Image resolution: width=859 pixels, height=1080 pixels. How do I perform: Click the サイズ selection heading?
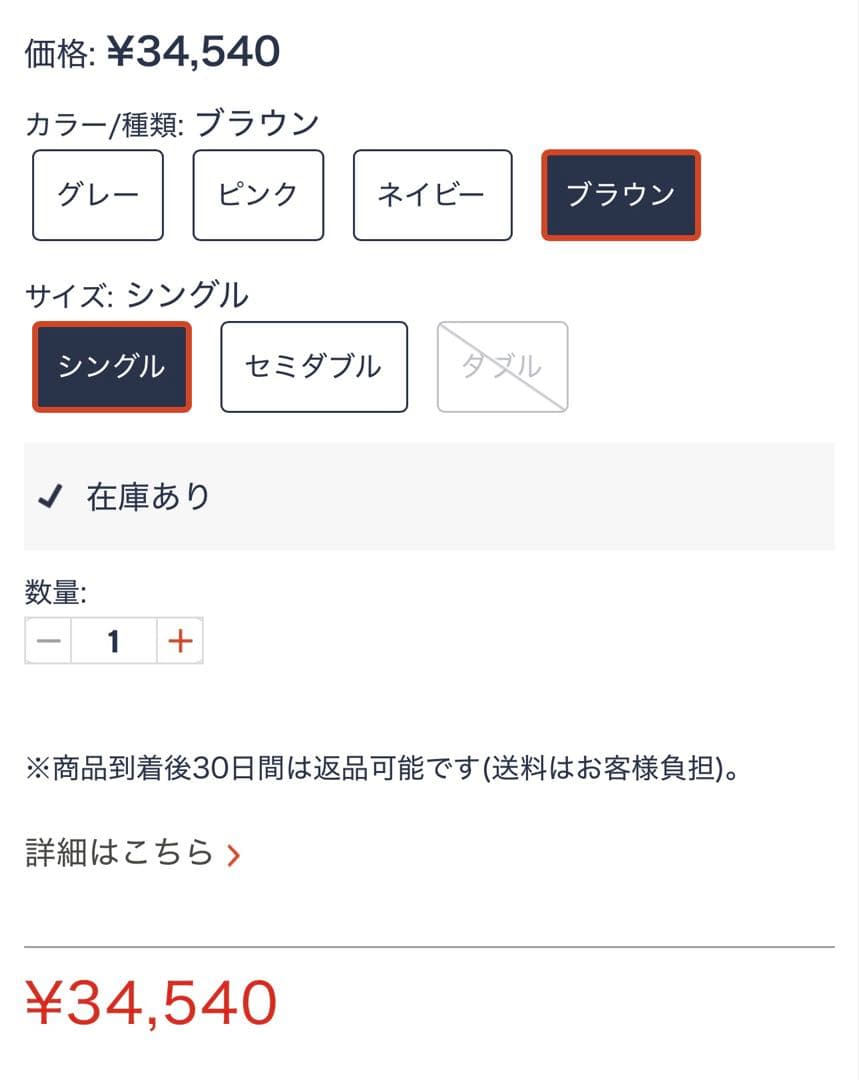(x=63, y=293)
